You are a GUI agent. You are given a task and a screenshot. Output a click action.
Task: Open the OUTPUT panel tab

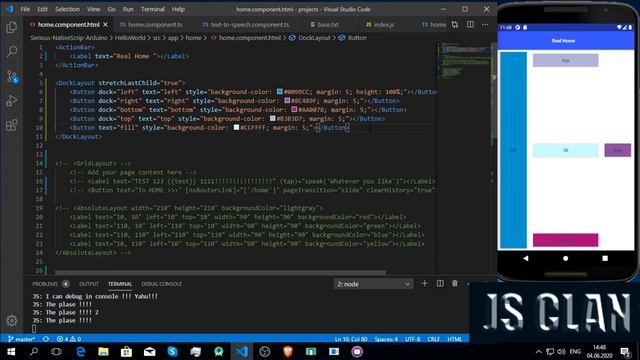click(x=89, y=284)
